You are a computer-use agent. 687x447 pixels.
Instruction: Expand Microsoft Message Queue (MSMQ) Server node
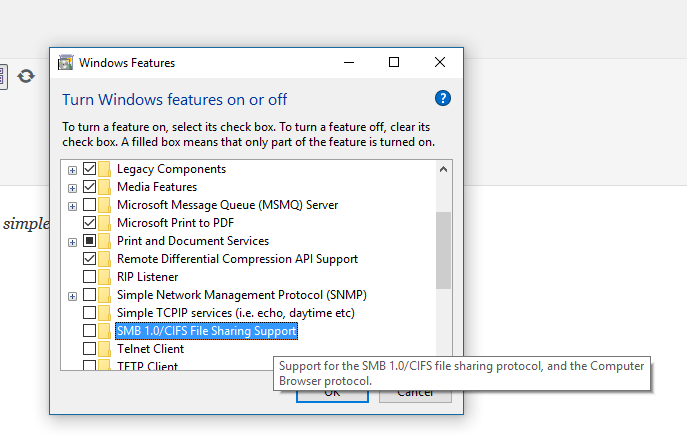coord(72,205)
